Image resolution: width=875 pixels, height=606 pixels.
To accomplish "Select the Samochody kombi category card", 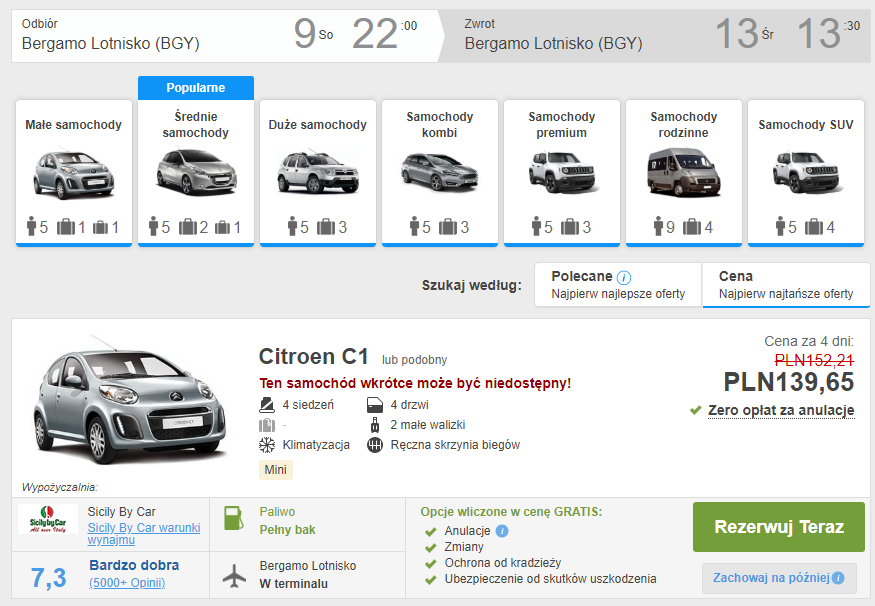I will click(440, 173).
